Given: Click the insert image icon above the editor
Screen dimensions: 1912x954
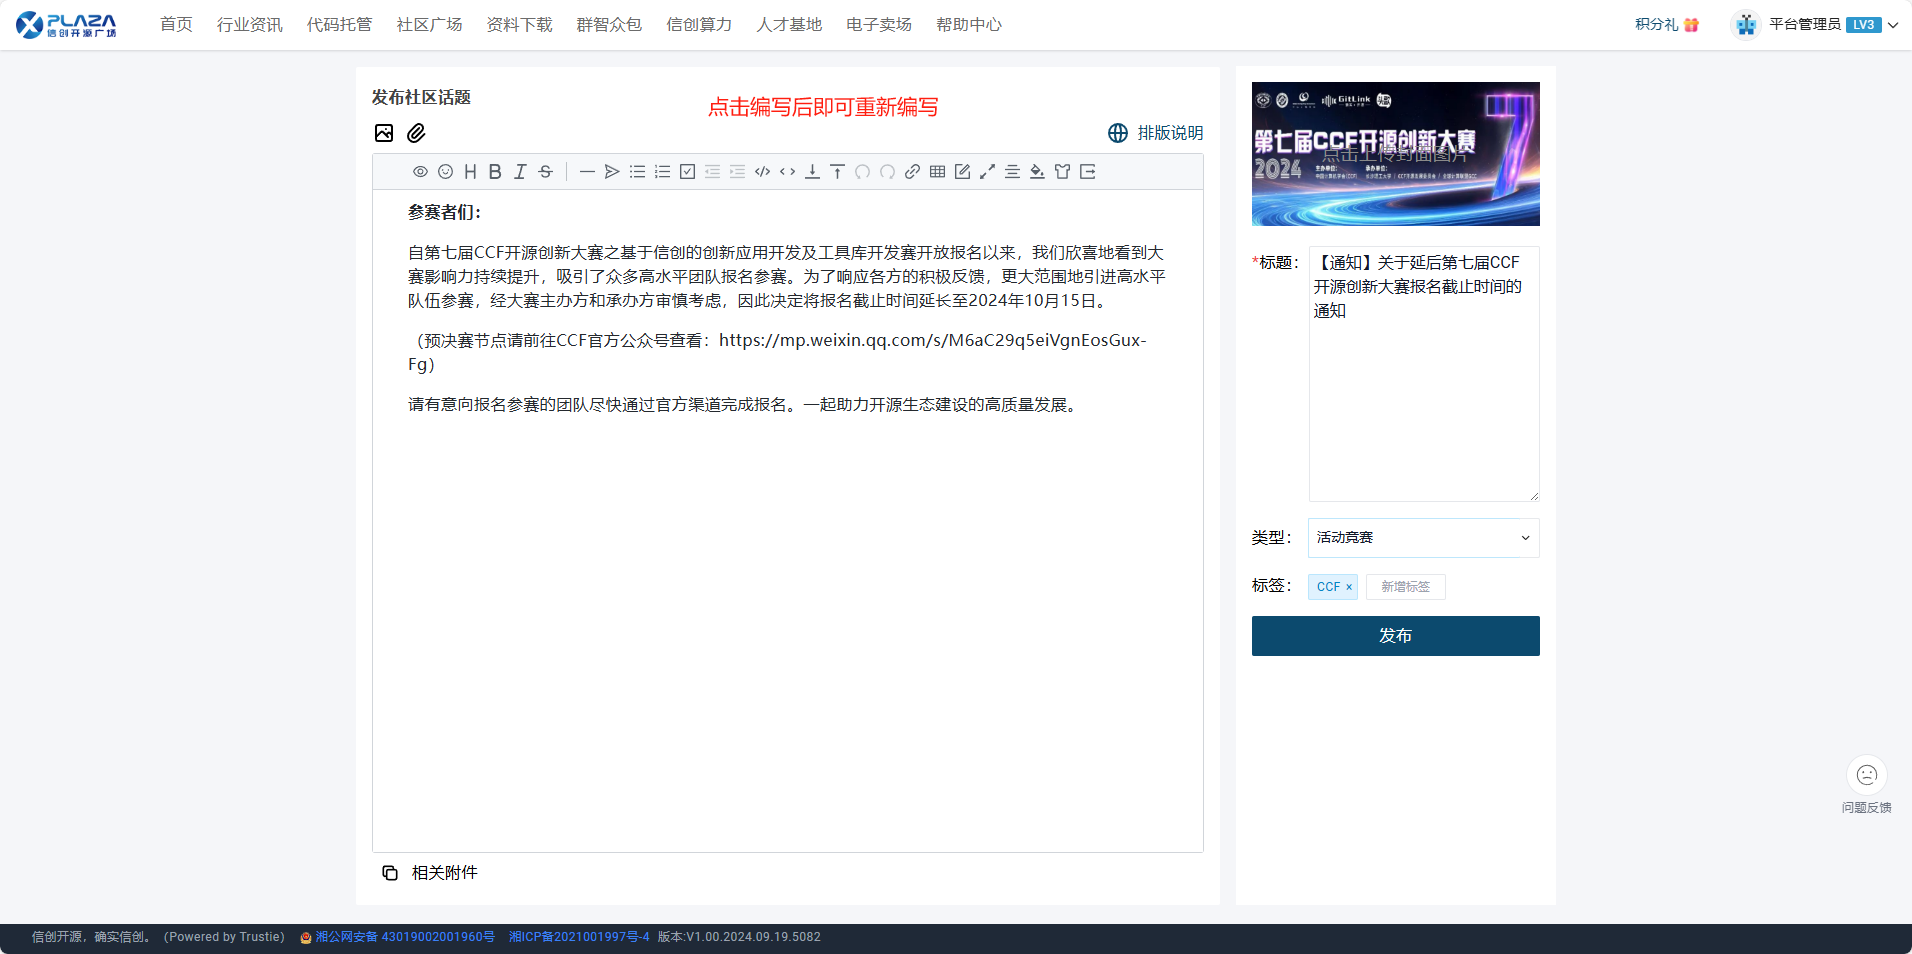Looking at the screenshot, I should point(384,133).
